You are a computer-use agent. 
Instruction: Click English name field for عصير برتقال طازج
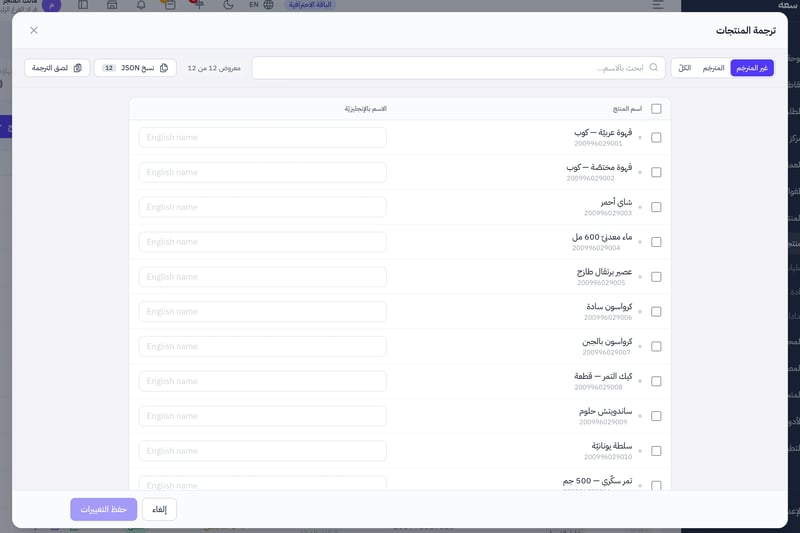(x=263, y=276)
